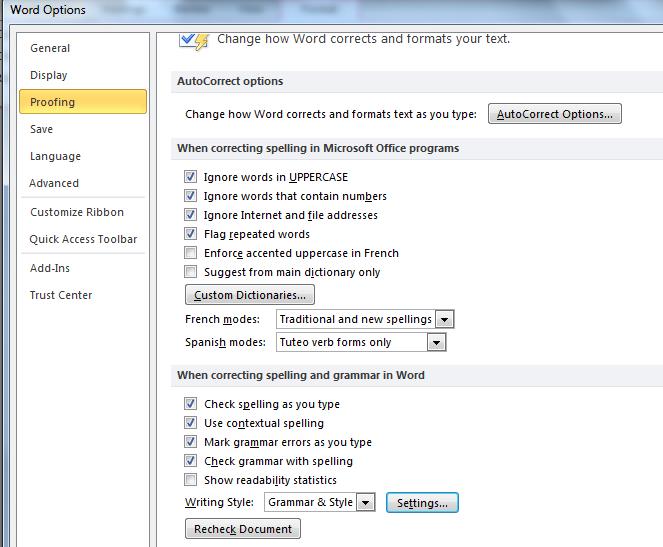Disable Check spelling as you type

coord(190,404)
